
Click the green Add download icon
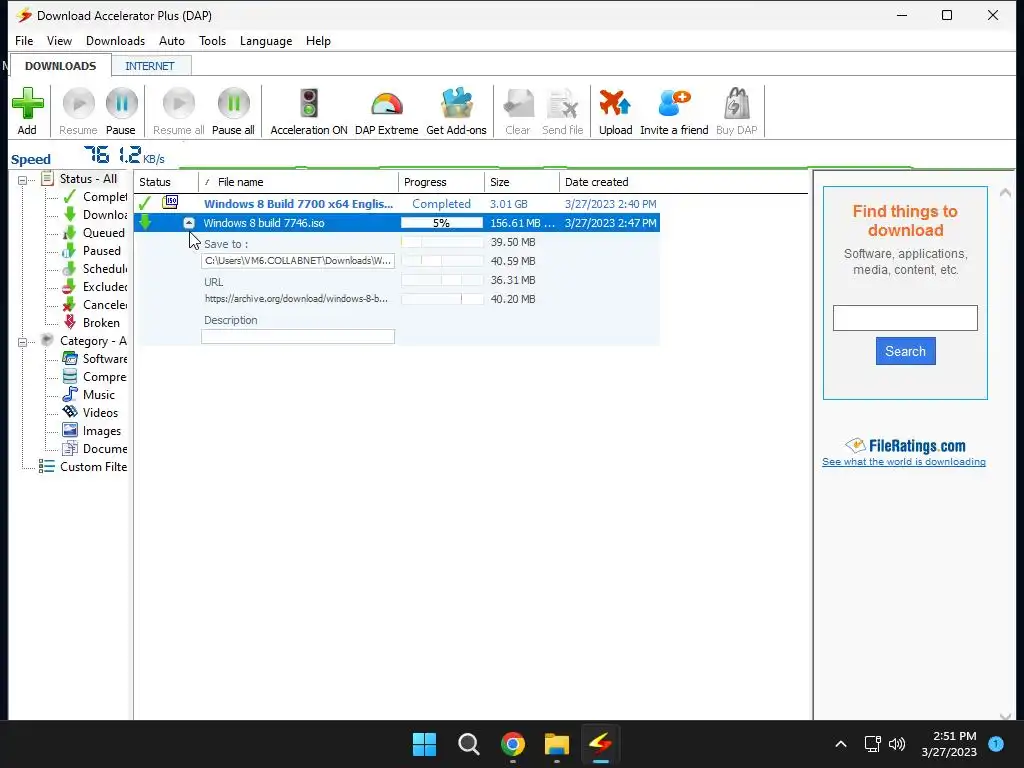pyautogui.click(x=27, y=104)
